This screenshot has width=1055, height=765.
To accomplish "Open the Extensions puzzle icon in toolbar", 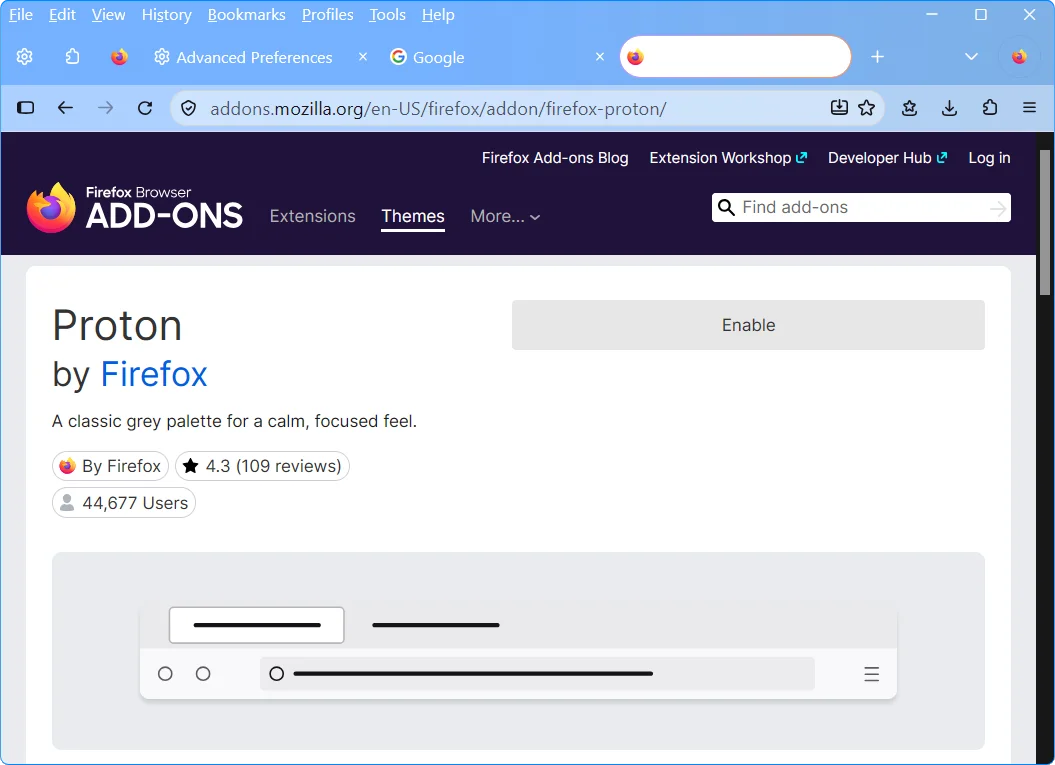I will pos(990,108).
